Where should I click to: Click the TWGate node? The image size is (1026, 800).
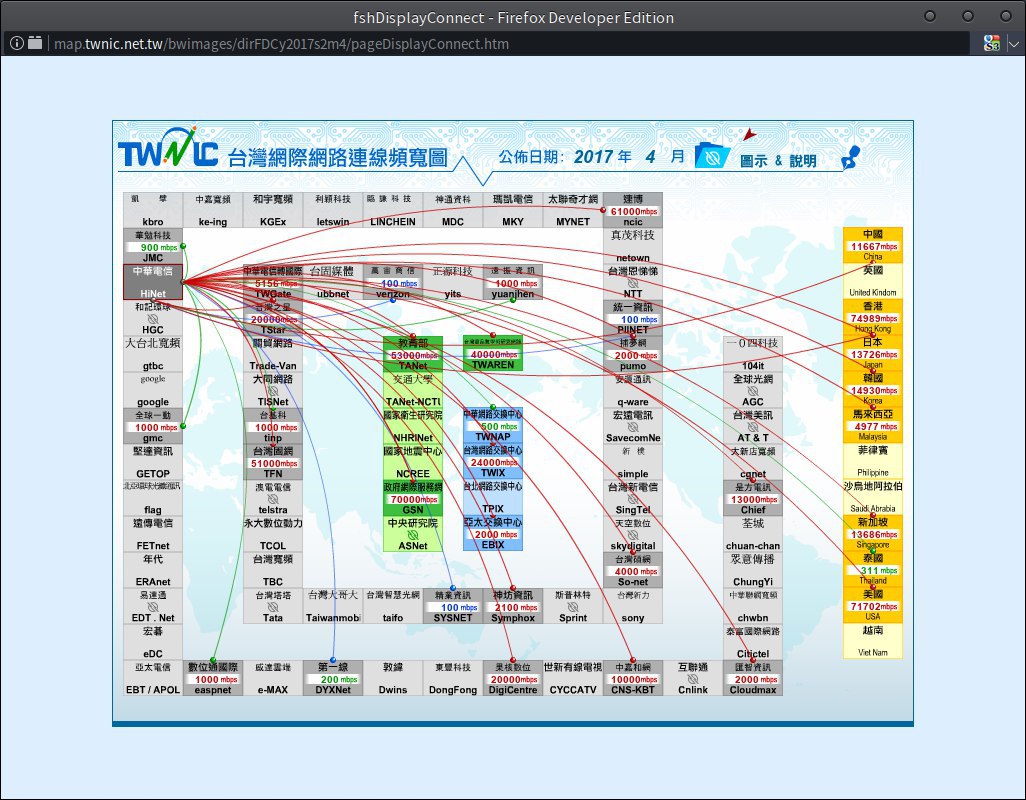(x=273, y=282)
